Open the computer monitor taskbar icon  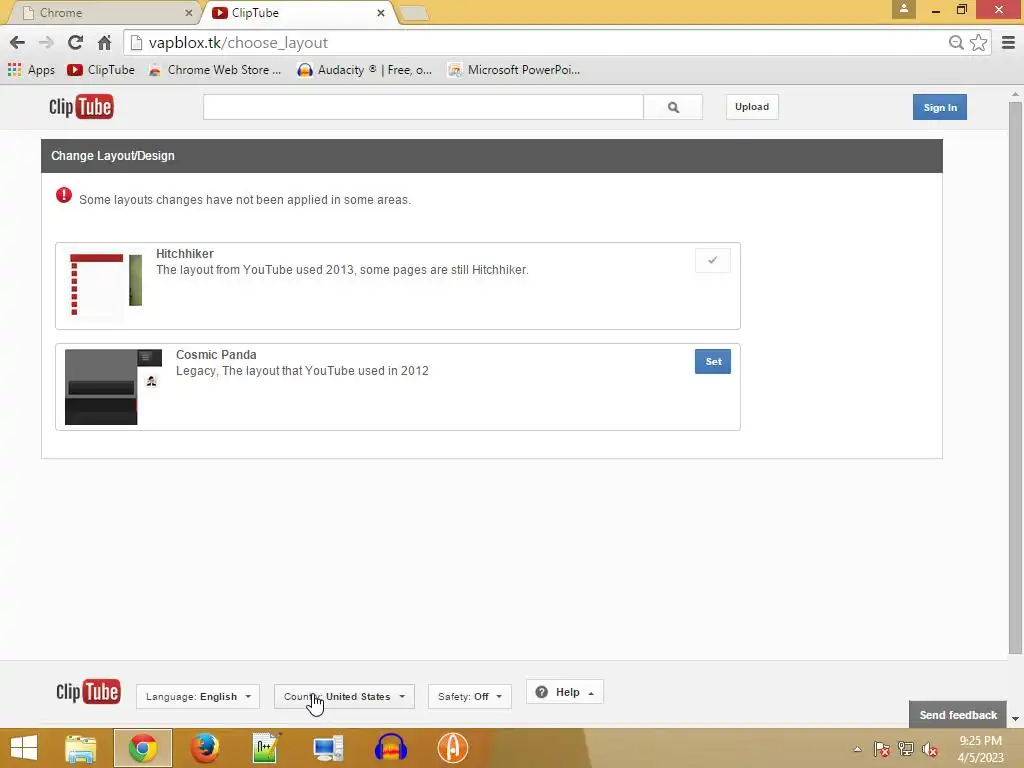[x=328, y=748]
